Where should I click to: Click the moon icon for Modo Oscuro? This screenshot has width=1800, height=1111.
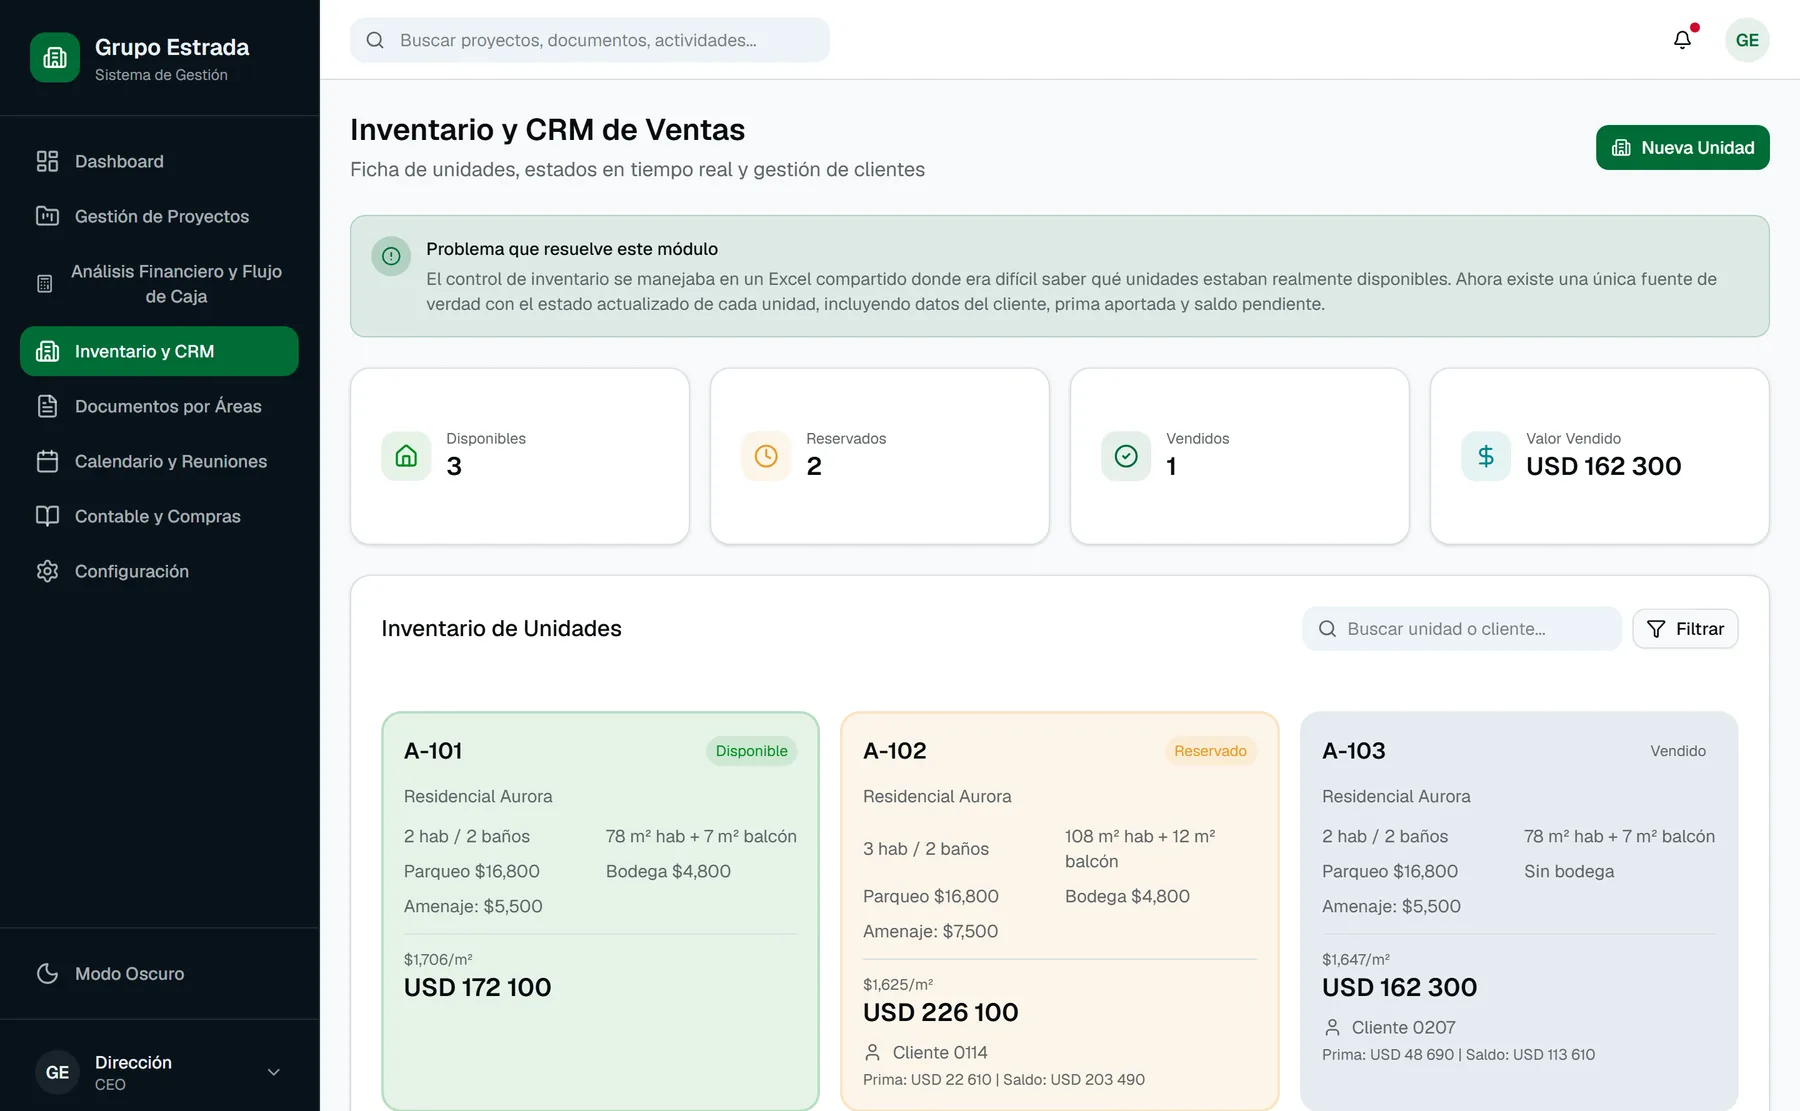coord(47,973)
